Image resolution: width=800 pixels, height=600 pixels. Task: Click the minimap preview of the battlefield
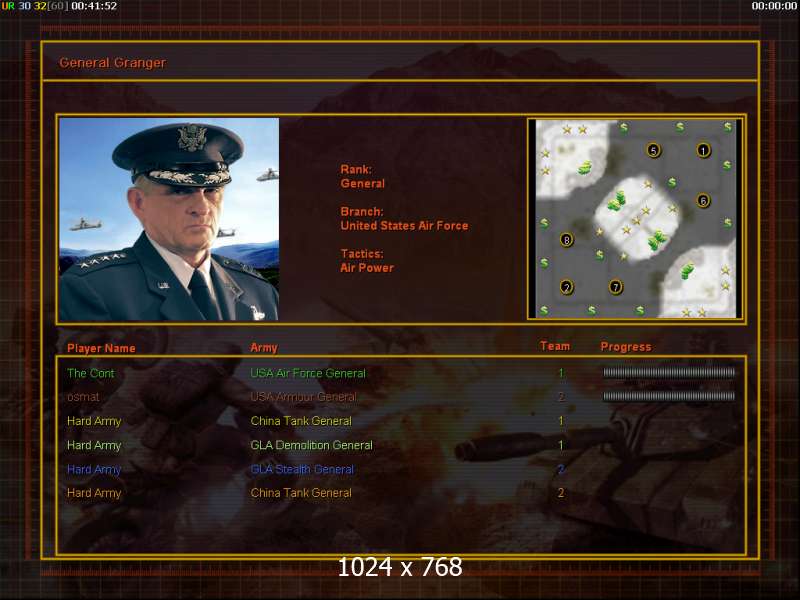[x=635, y=219]
